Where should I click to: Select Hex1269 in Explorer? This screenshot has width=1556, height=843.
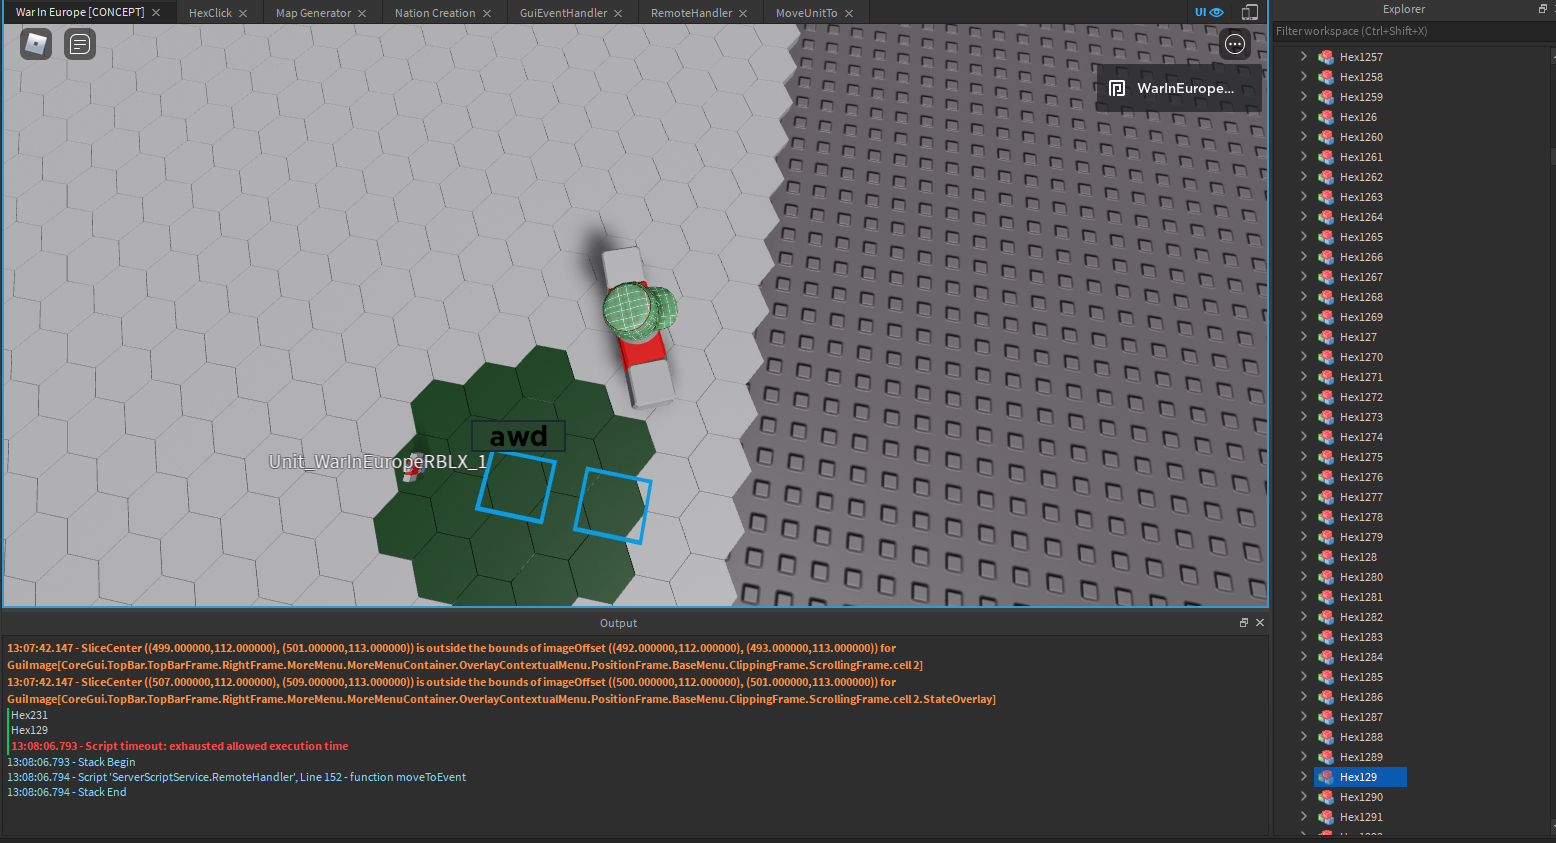pyautogui.click(x=1361, y=317)
